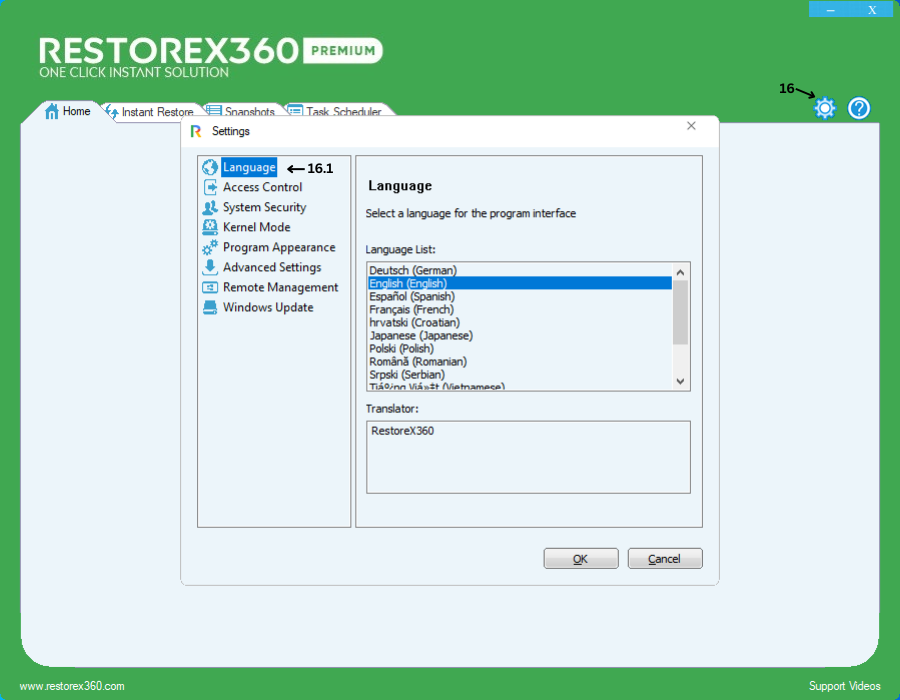Open the Support Videos link
900x700 pixels.
tap(844, 686)
